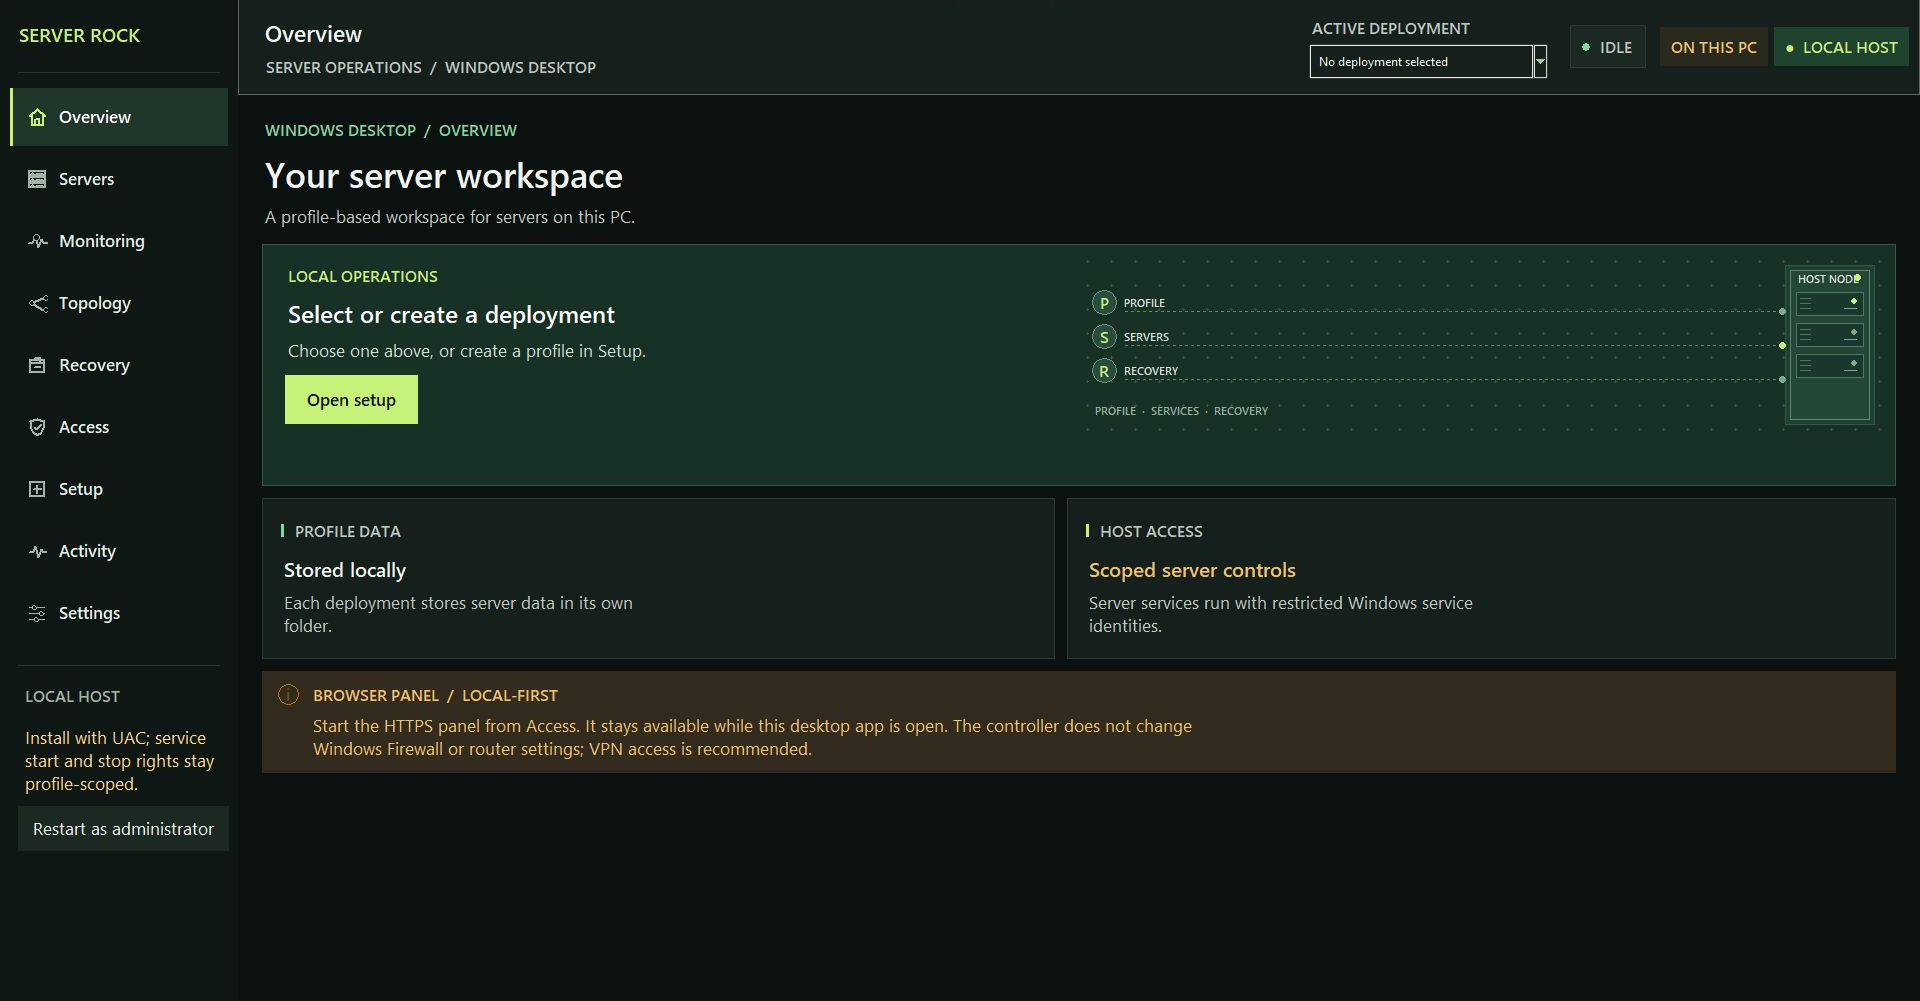This screenshot has width=1920, height=1001.
Task: Click the ON THIS PC badge
Action: tap(1713, 47)
